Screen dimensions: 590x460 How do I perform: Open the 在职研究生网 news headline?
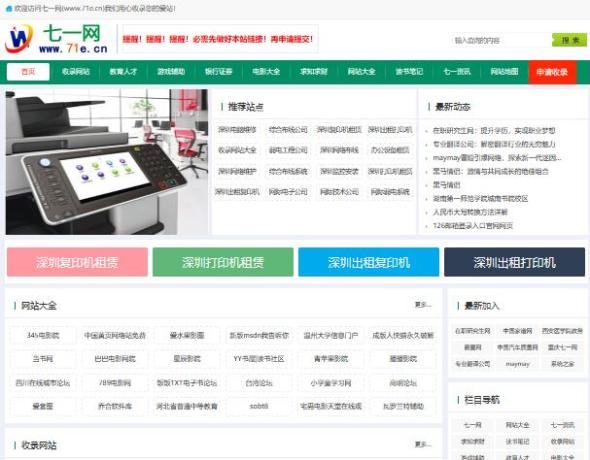pyautogui.click(x=494, y=131)
